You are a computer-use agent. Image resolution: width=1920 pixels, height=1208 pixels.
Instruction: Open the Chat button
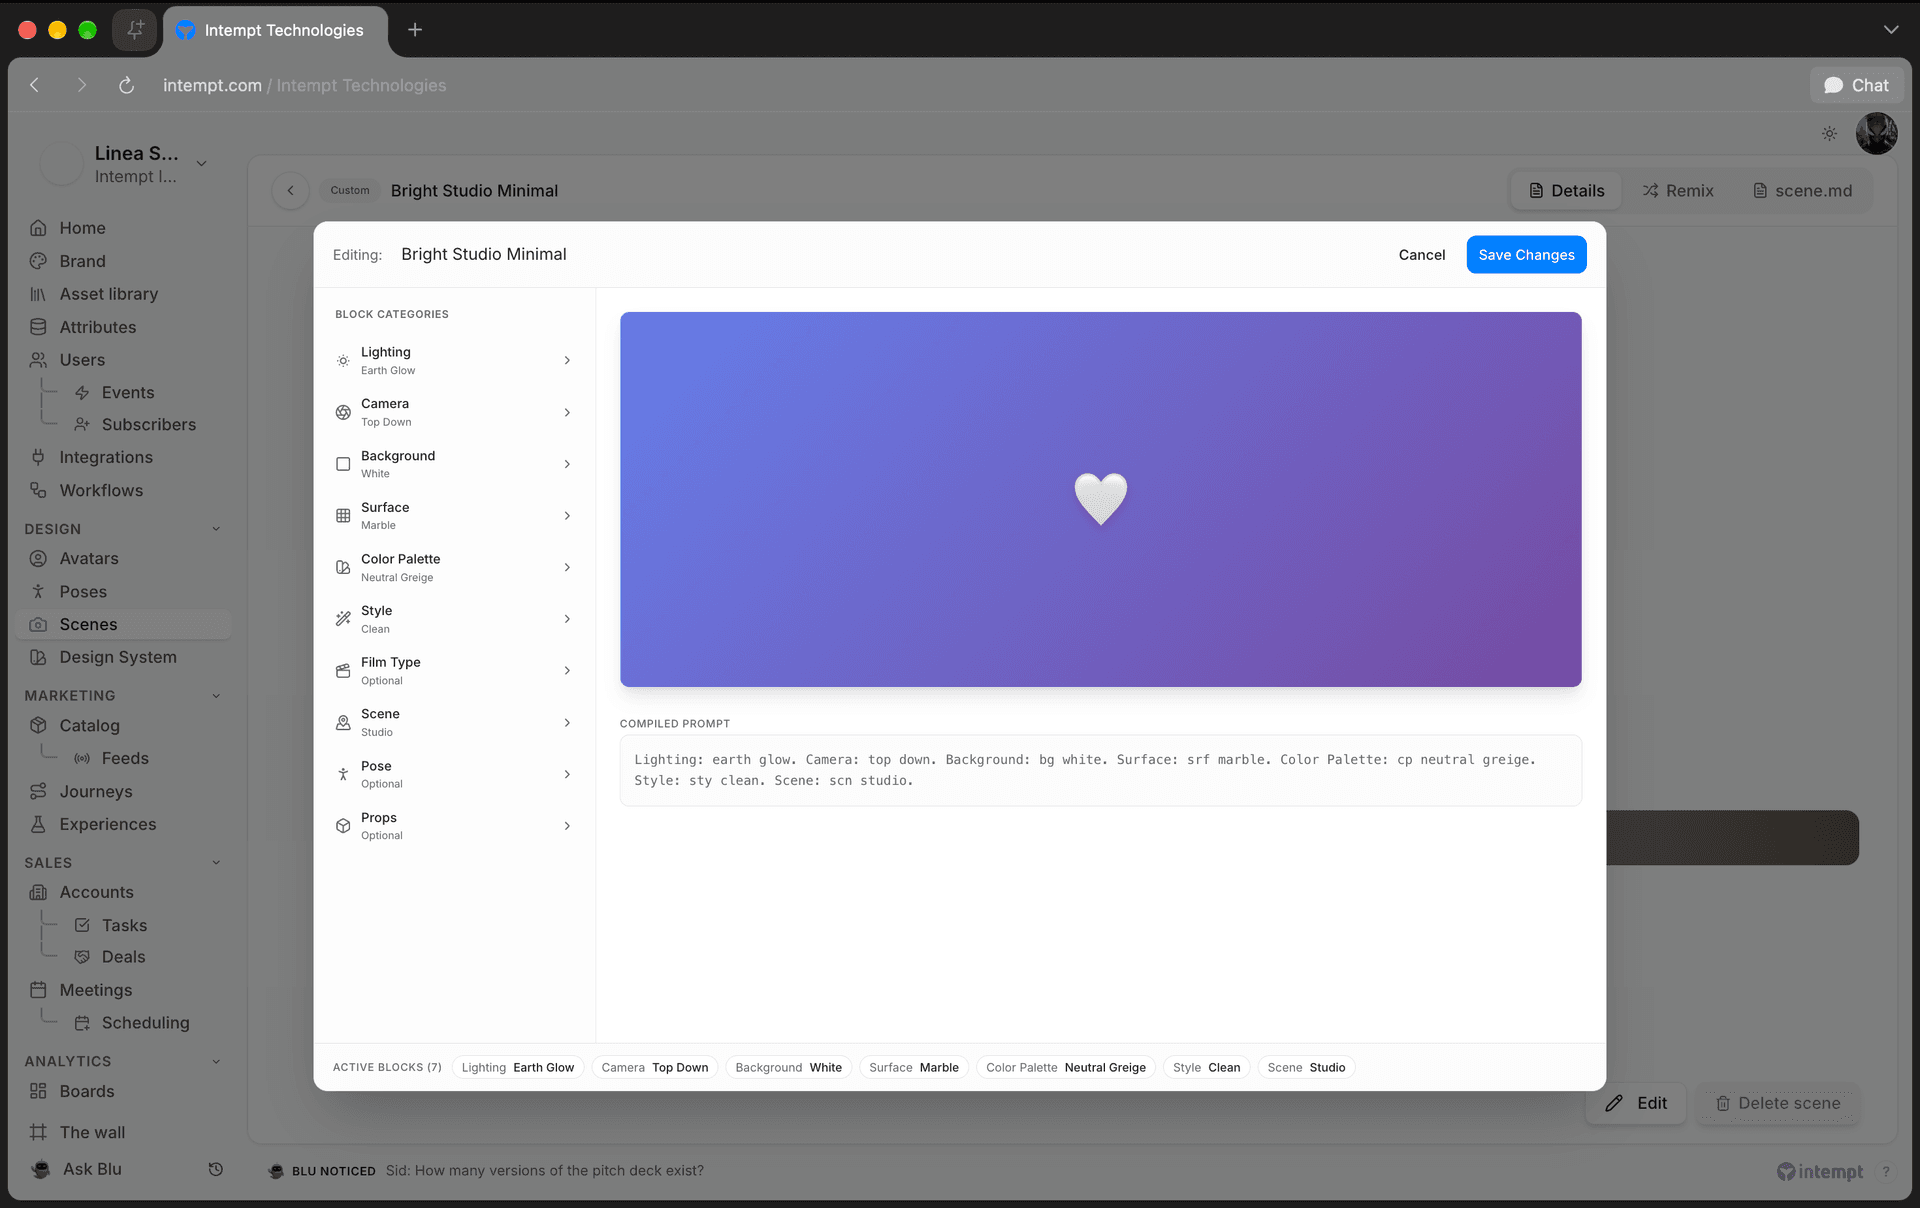(x=1856, y=85)
